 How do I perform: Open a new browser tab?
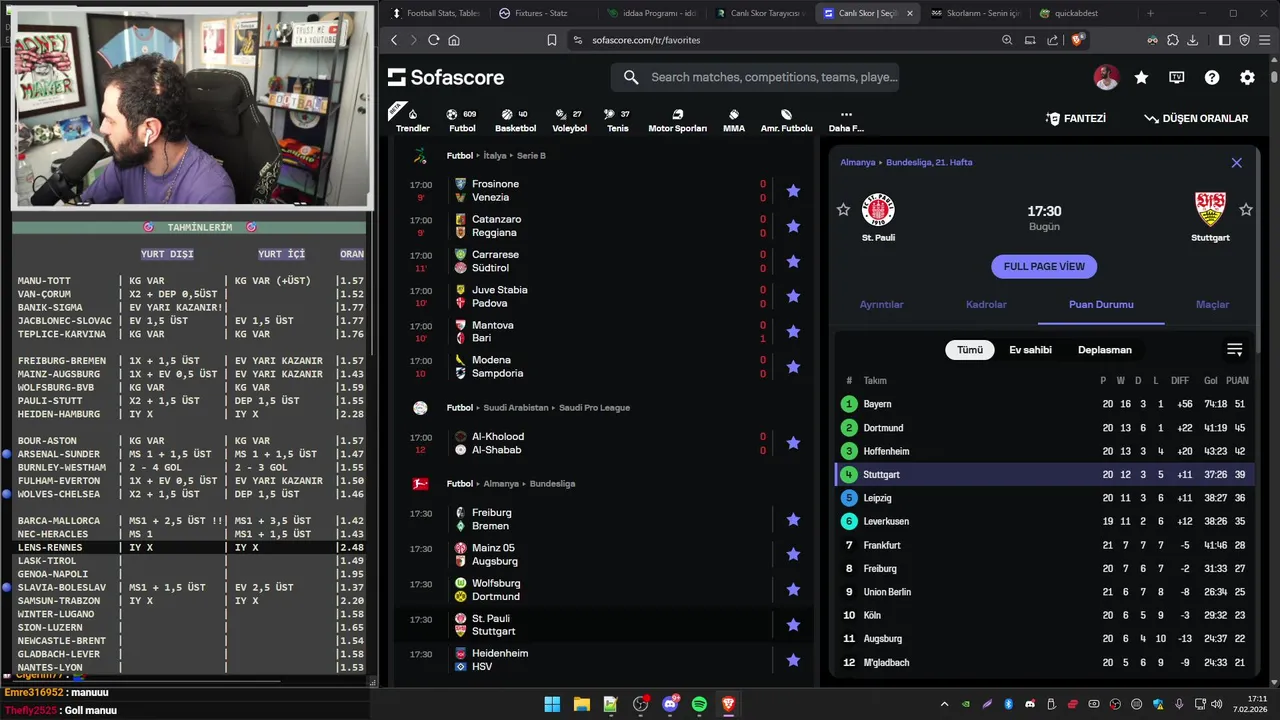click(x=1150, y=13)
